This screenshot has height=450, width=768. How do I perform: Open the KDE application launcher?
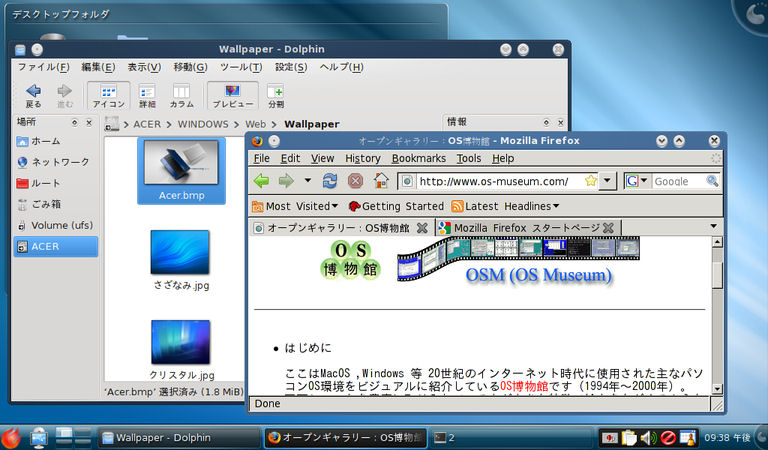coord(11,437)
